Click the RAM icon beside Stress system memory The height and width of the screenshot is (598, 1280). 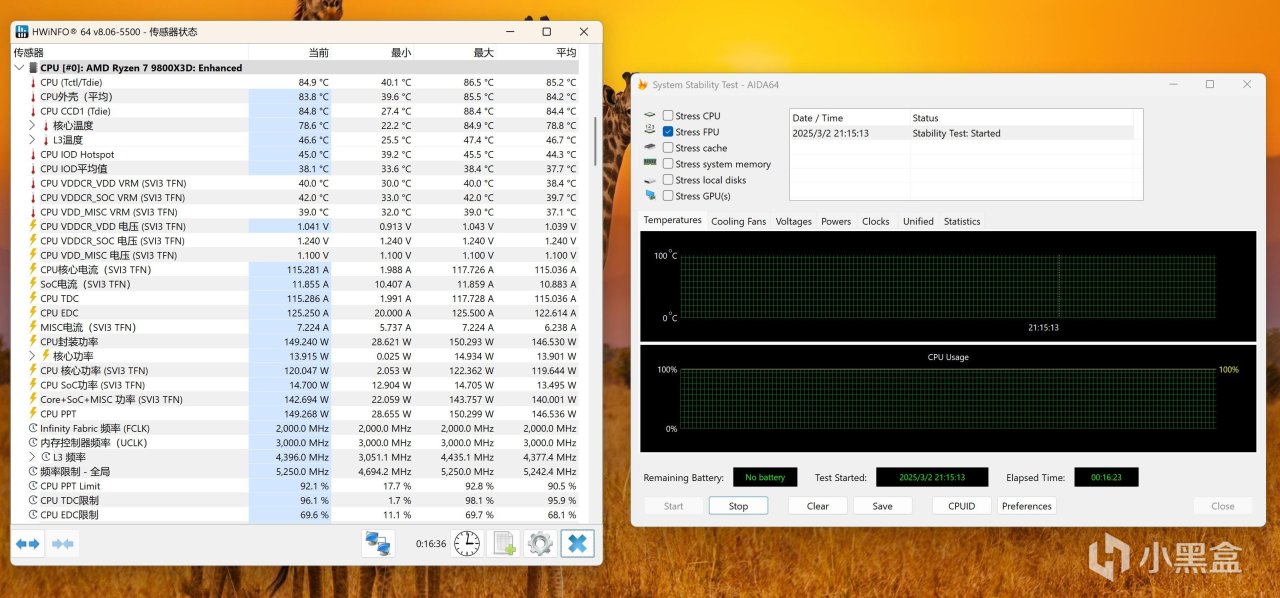coord(650,164)
